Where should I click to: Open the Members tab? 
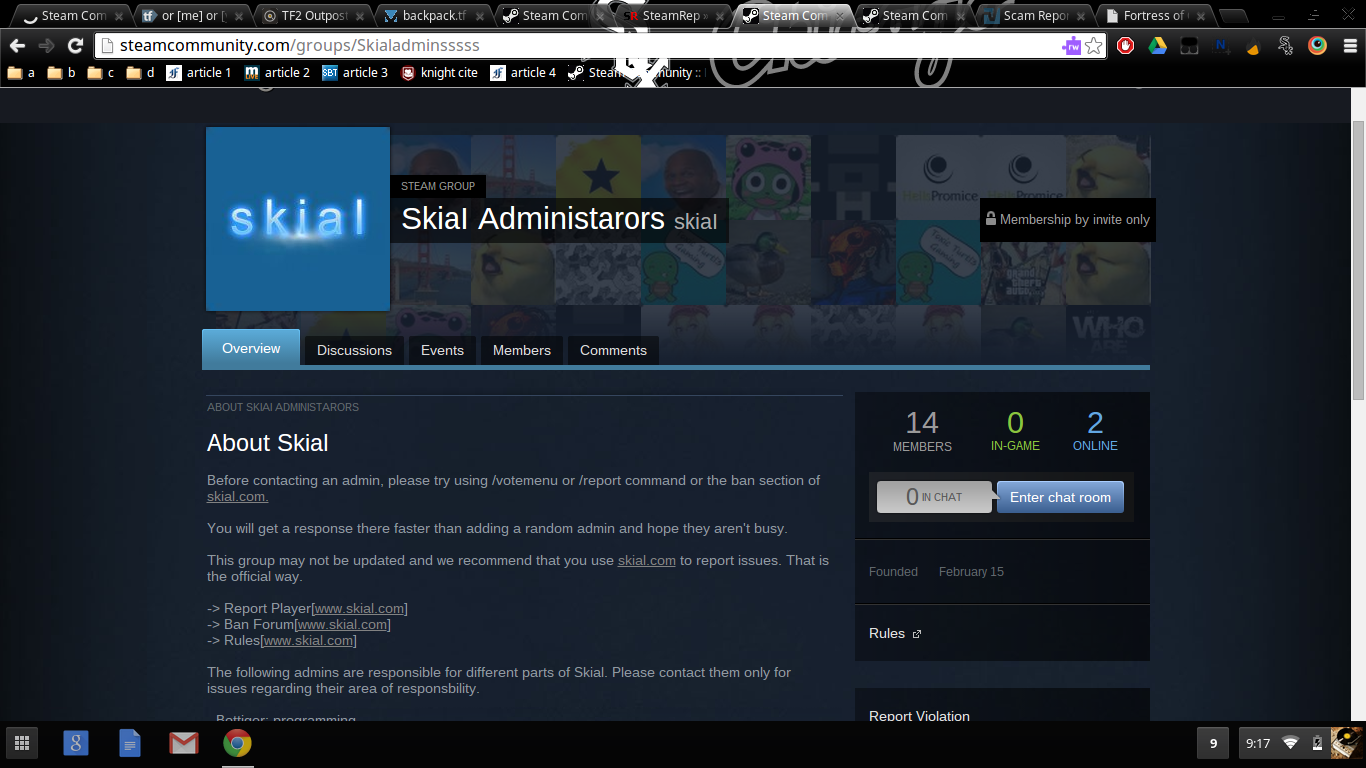click(x=521, y=350)
